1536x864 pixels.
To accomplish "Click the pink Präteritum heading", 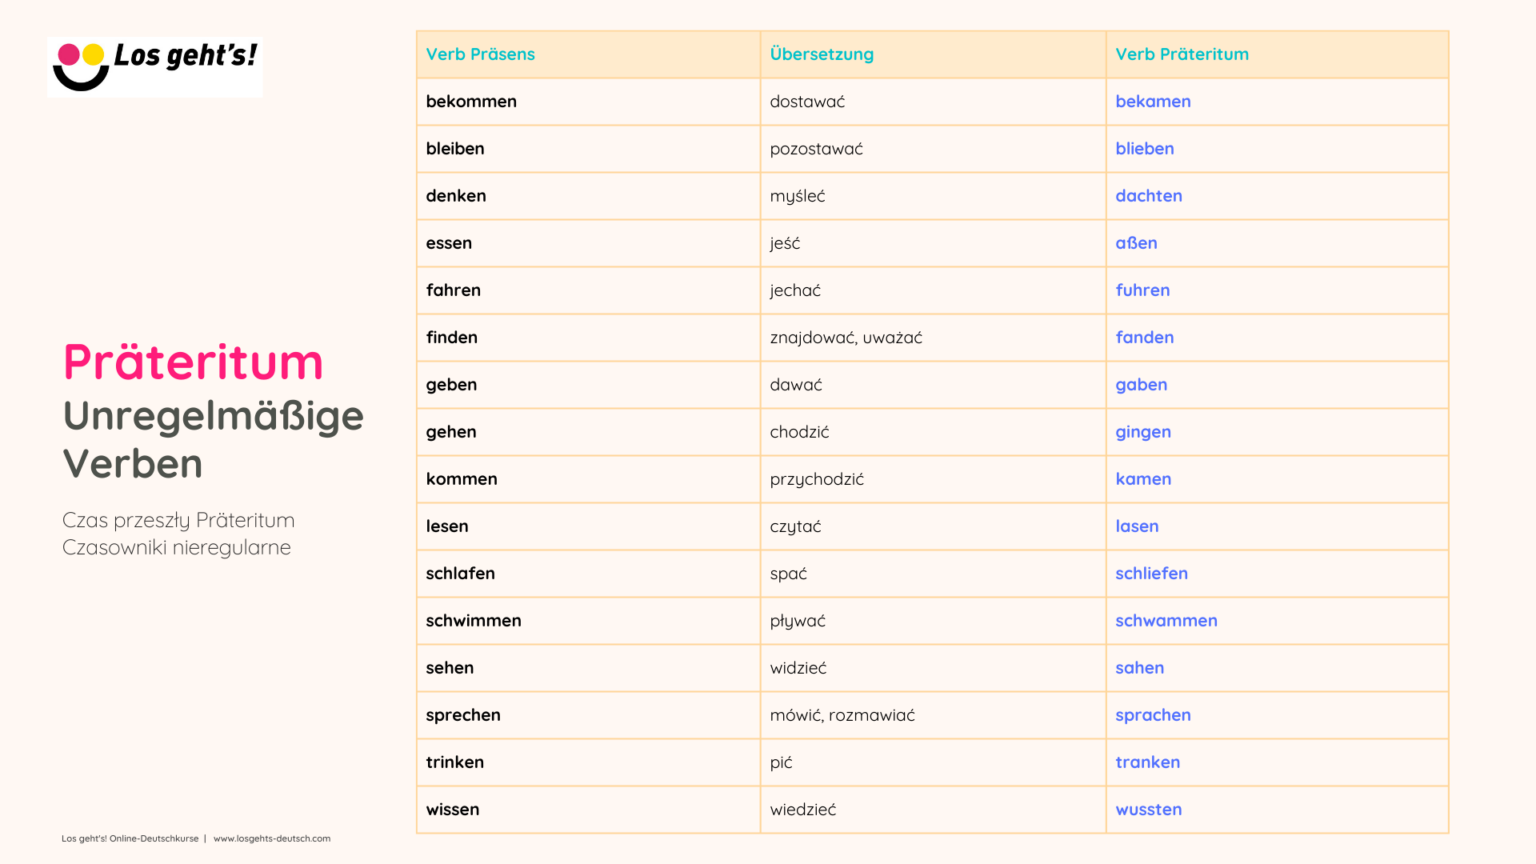I will (193, 362).
